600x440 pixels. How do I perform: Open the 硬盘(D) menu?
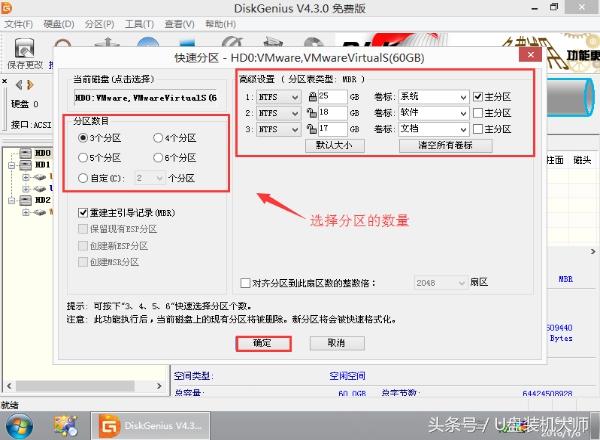59,24
